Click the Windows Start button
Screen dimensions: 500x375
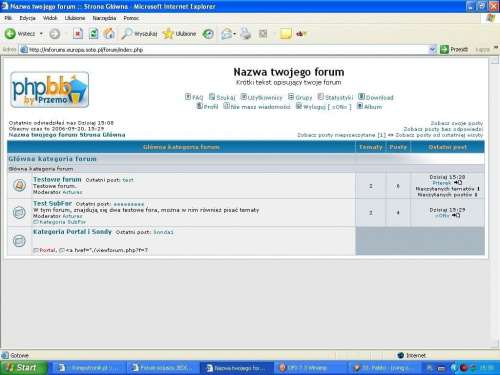pyautogui.click(x=23, y=368)
